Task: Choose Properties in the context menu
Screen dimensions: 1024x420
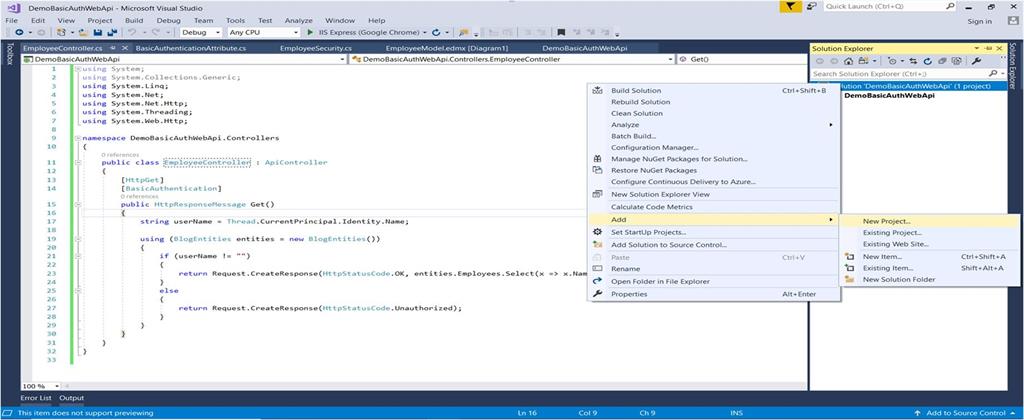Action: [x=713, y=294]
